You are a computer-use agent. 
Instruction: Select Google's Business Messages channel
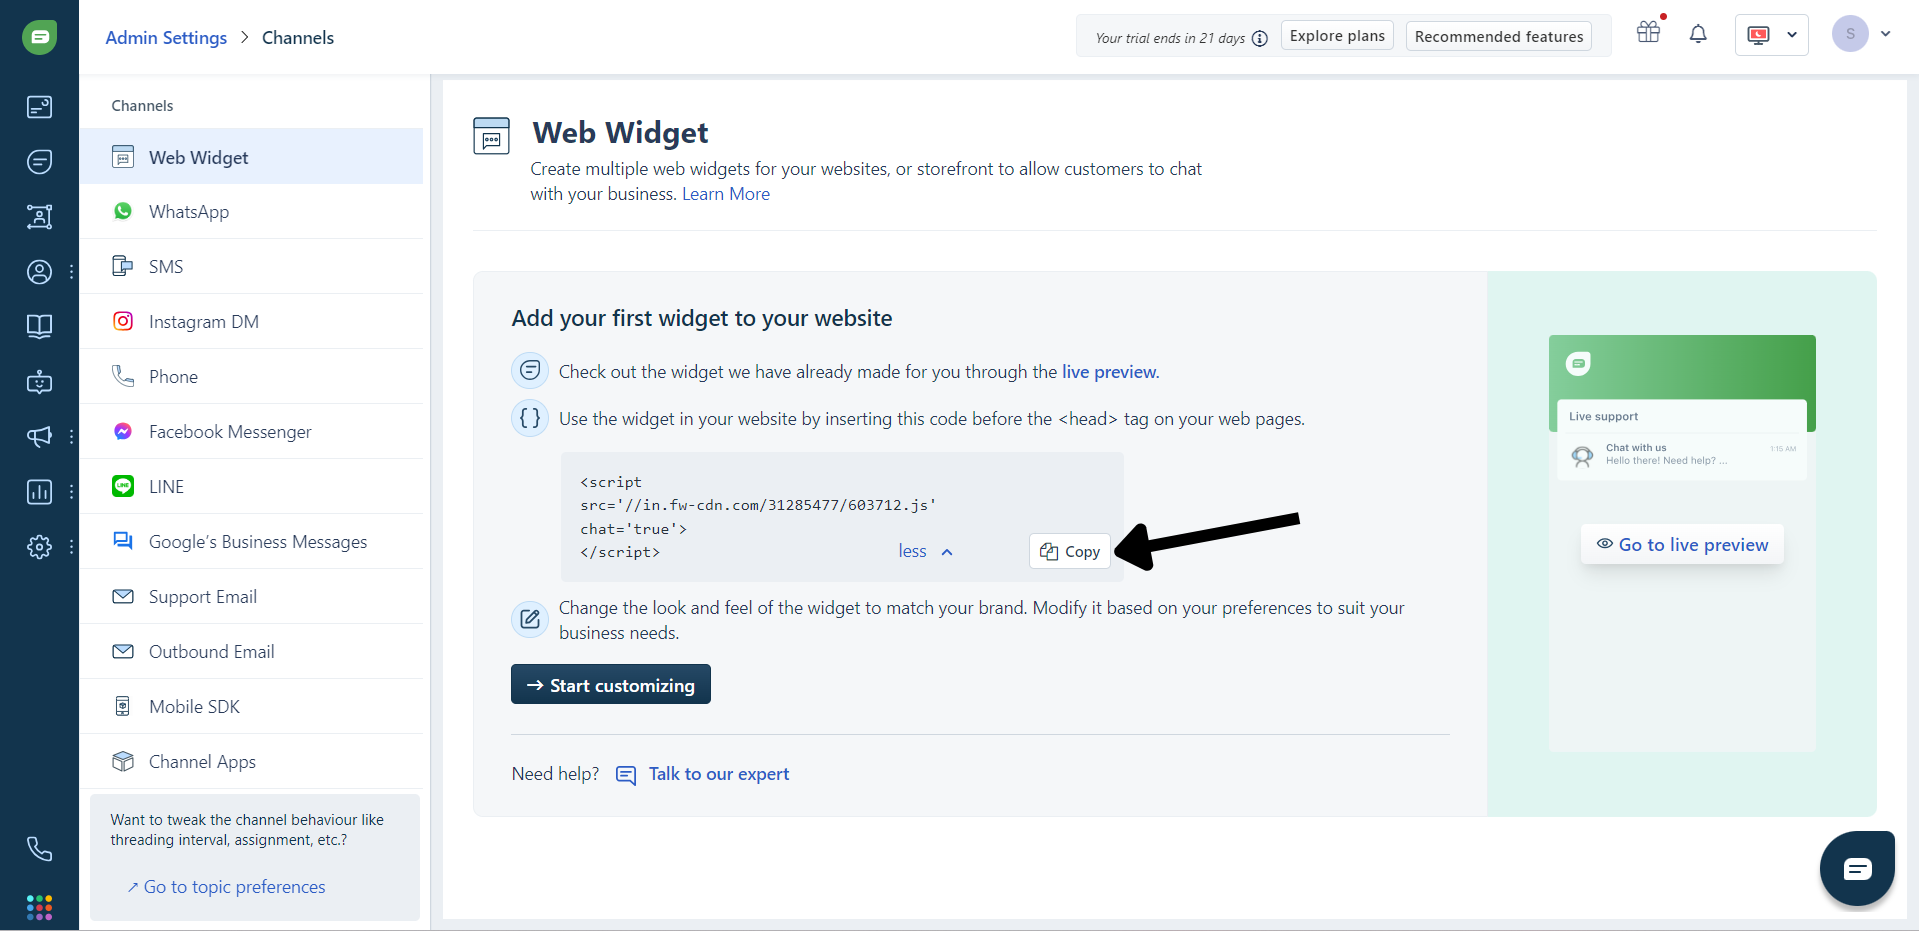click(x=251, y=542)
